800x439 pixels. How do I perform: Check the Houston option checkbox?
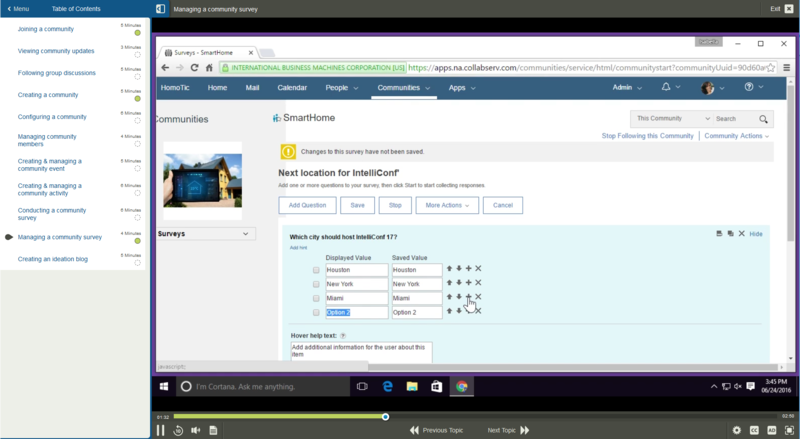(316, 270)
